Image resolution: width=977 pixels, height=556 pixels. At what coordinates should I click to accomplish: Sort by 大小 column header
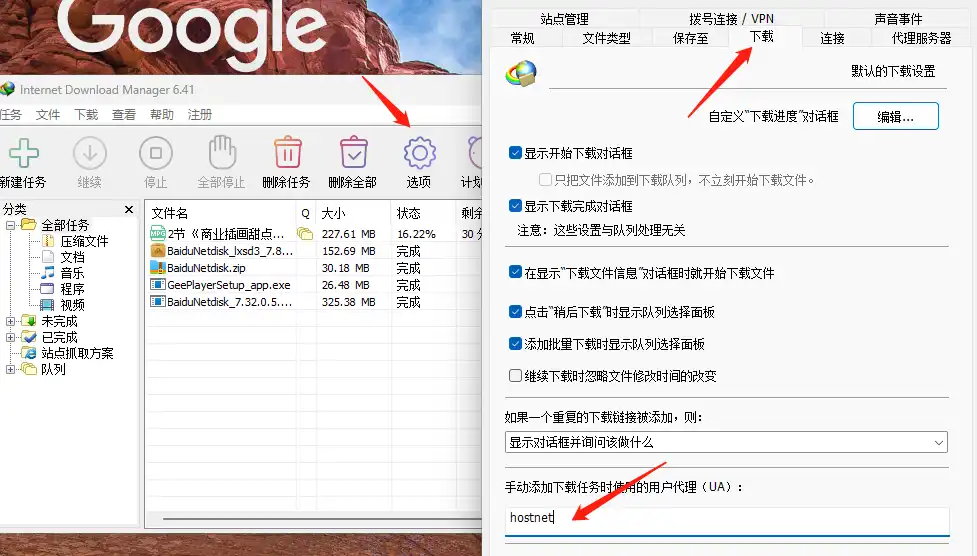(x=353, y=213)
